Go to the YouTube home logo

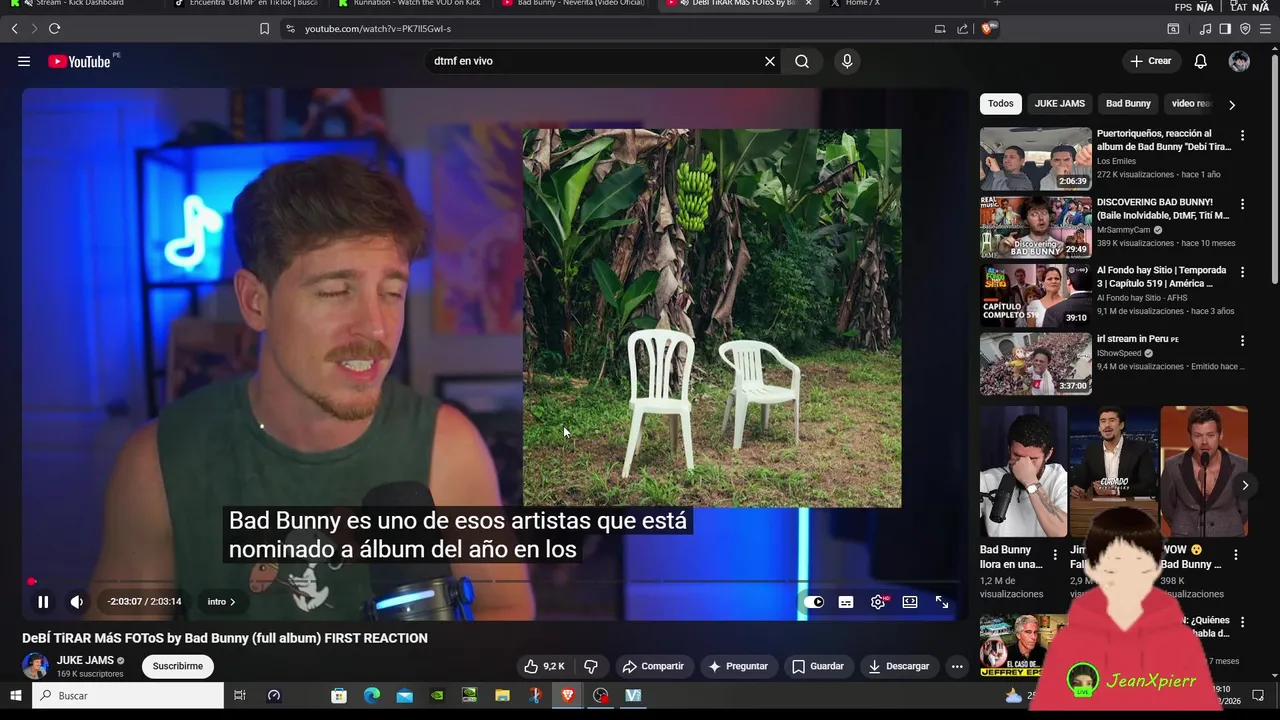(80, 61)
